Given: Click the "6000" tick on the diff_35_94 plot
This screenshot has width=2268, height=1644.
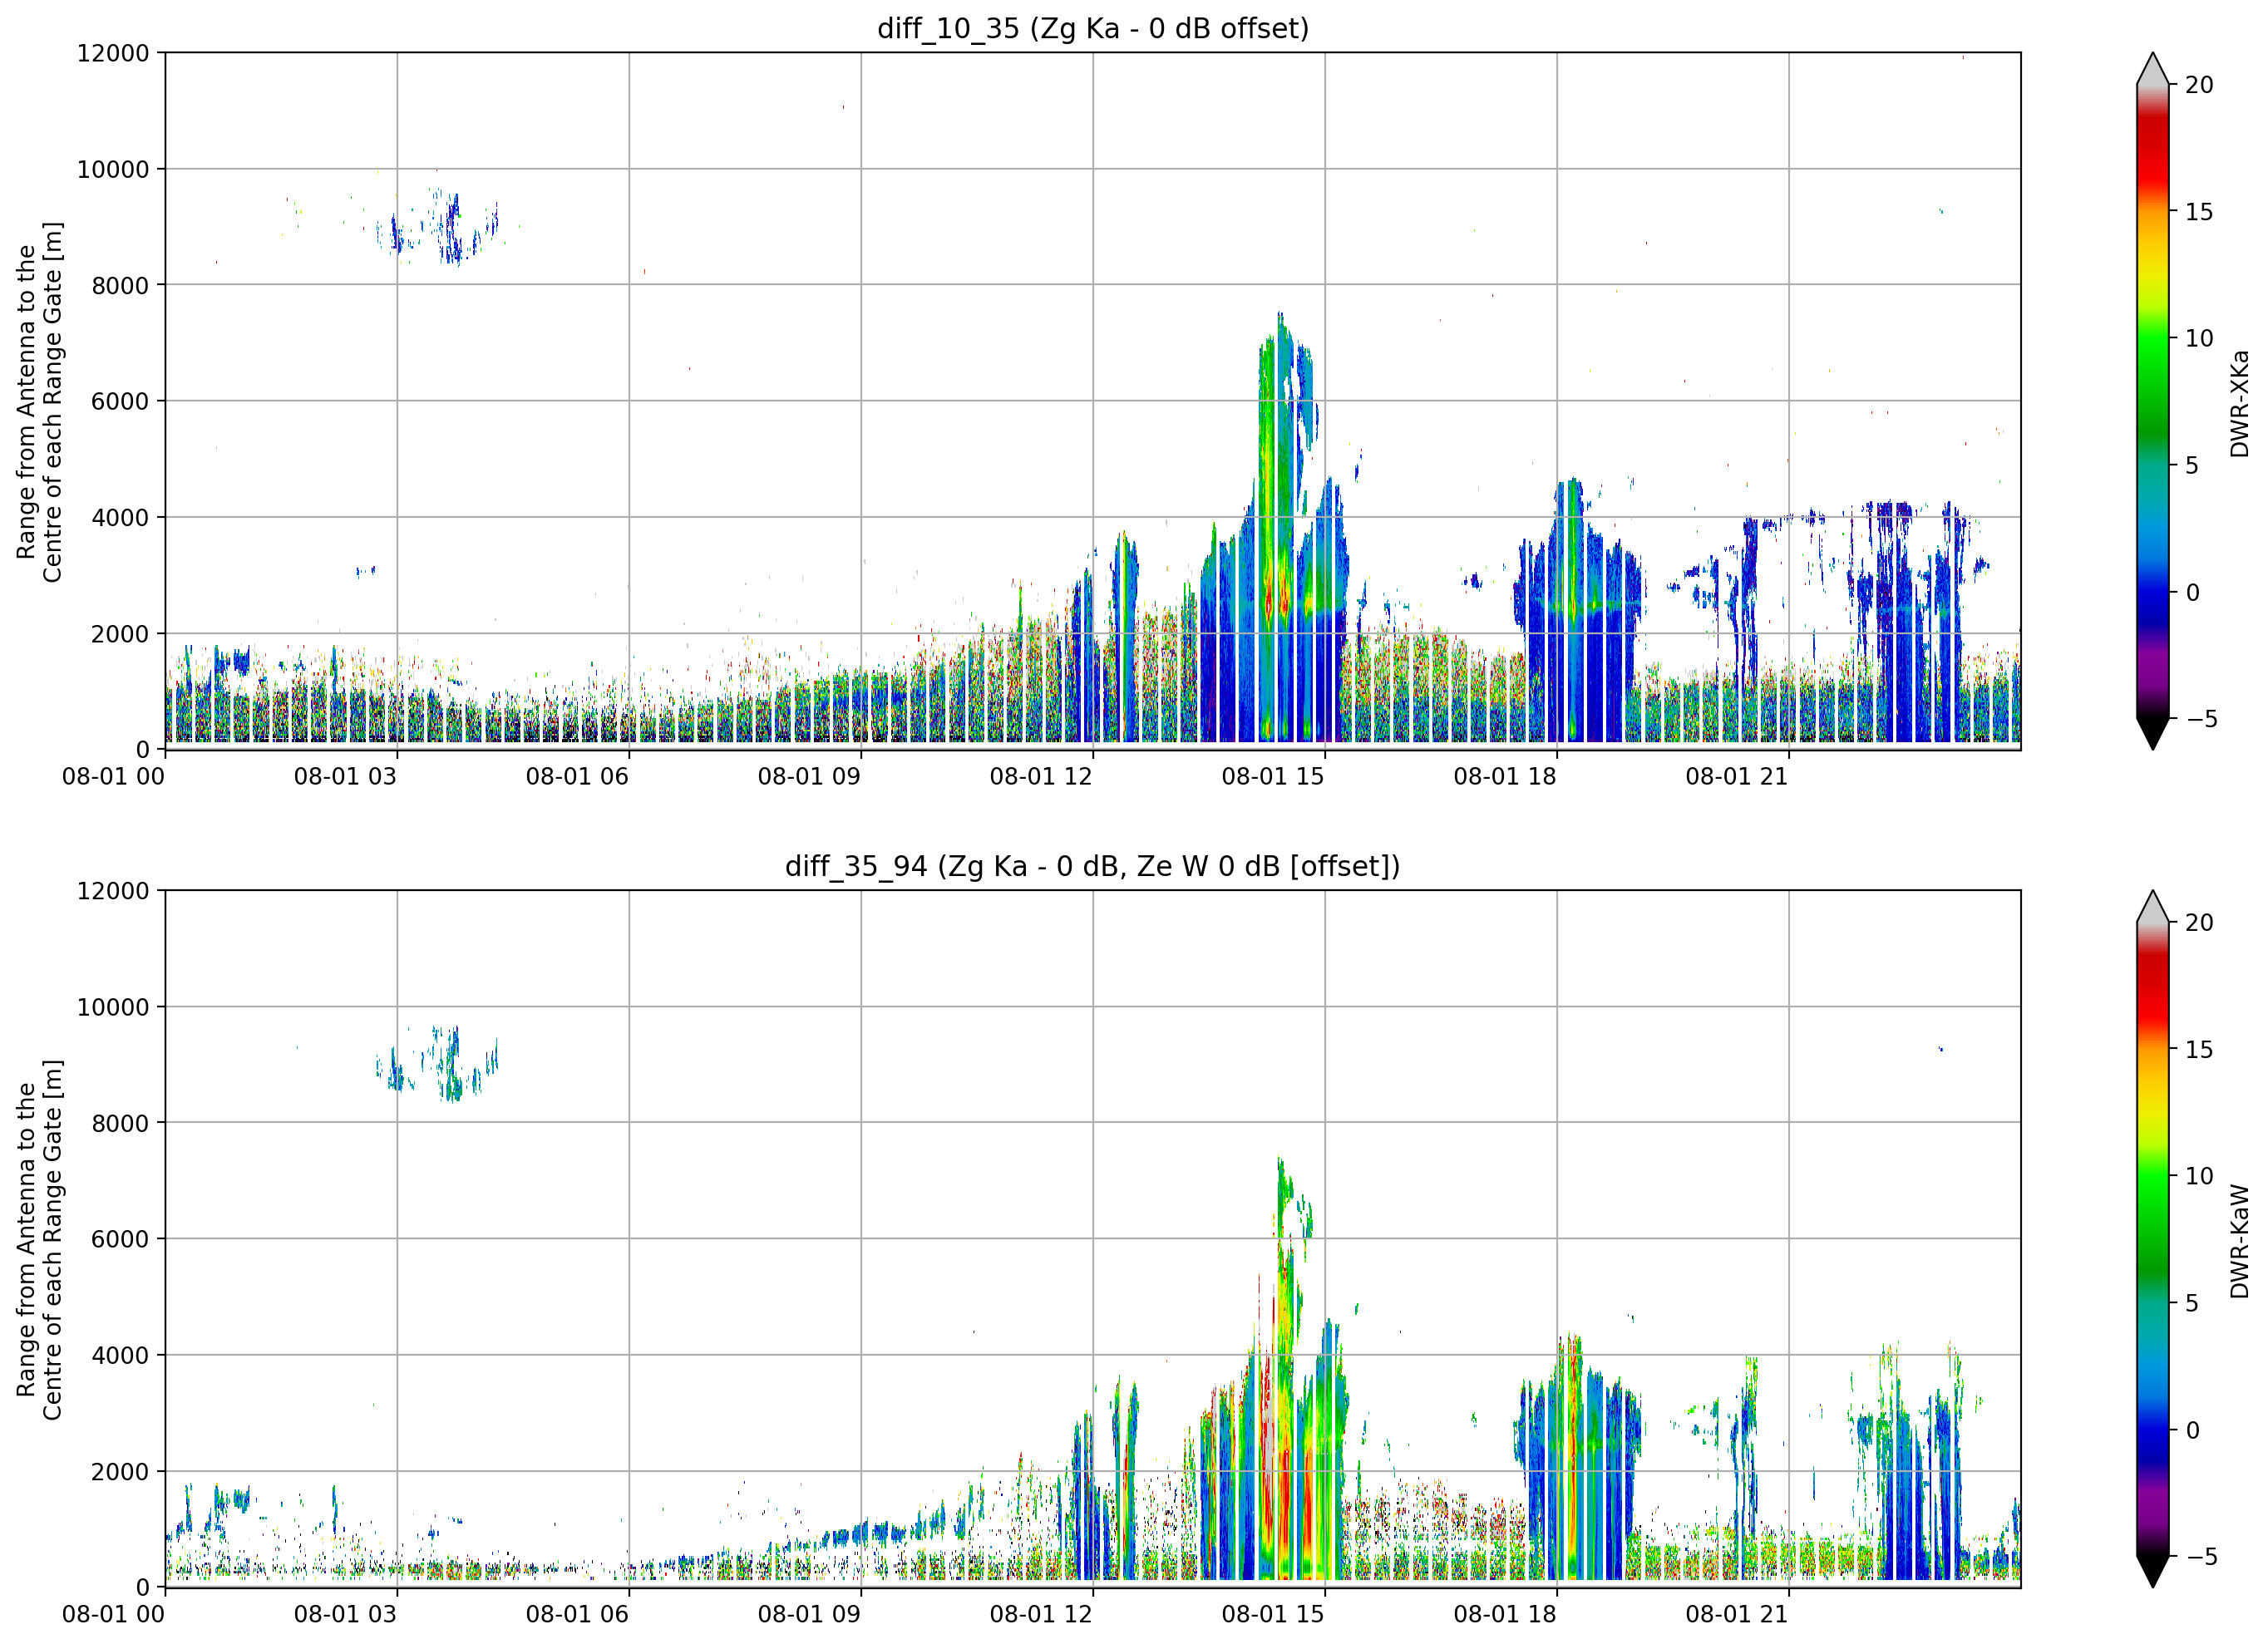Looking at the screenshot, I should point(120,1239).
